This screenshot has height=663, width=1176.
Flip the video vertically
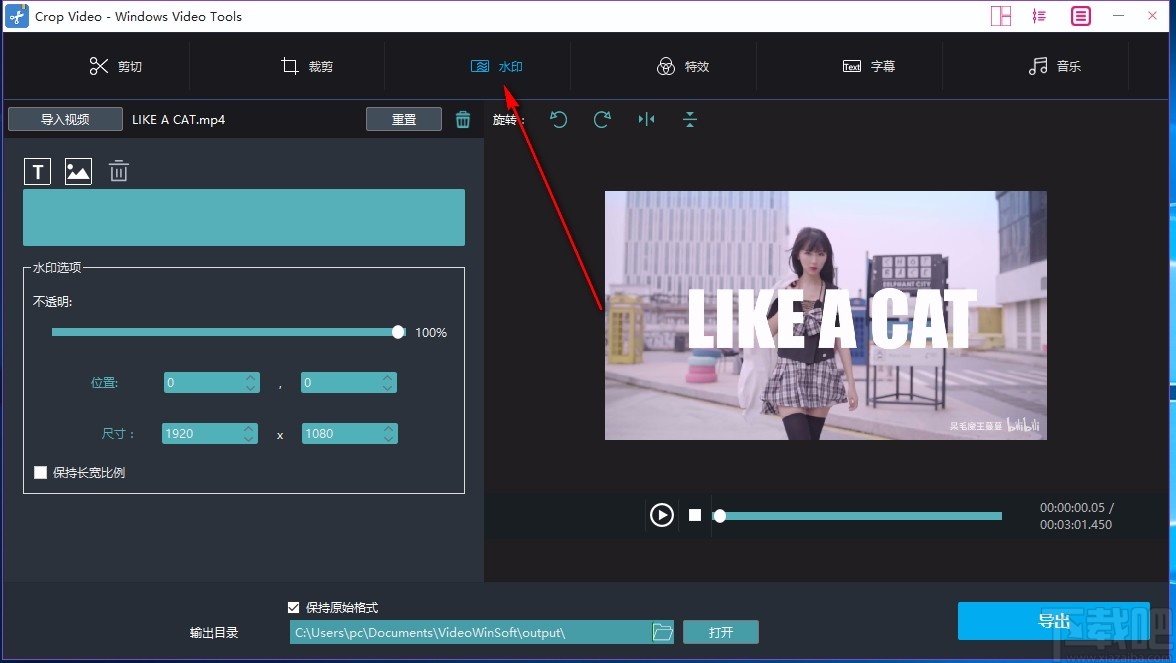click(690, 119)
